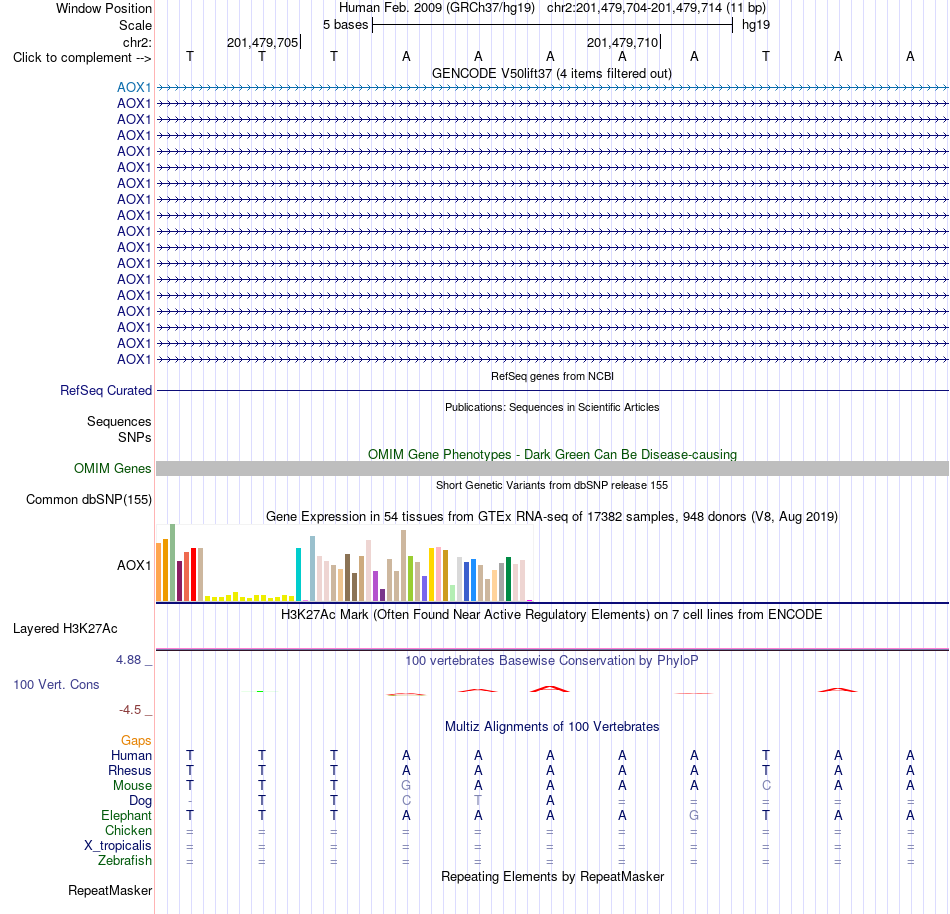Viewport: 950px width, 914px height.
Task: Click the gray OMIM Genes bar
Action: (552, 468)
